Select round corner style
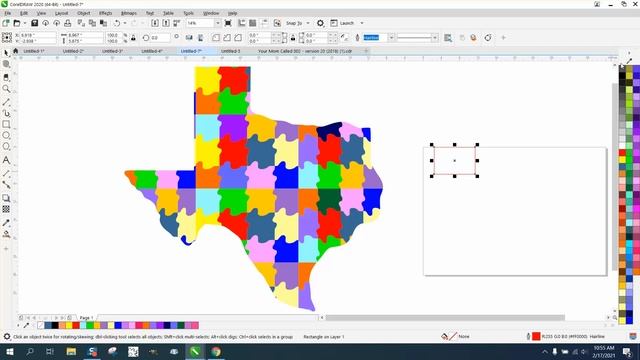640x360 pixels. coord(216,38)
